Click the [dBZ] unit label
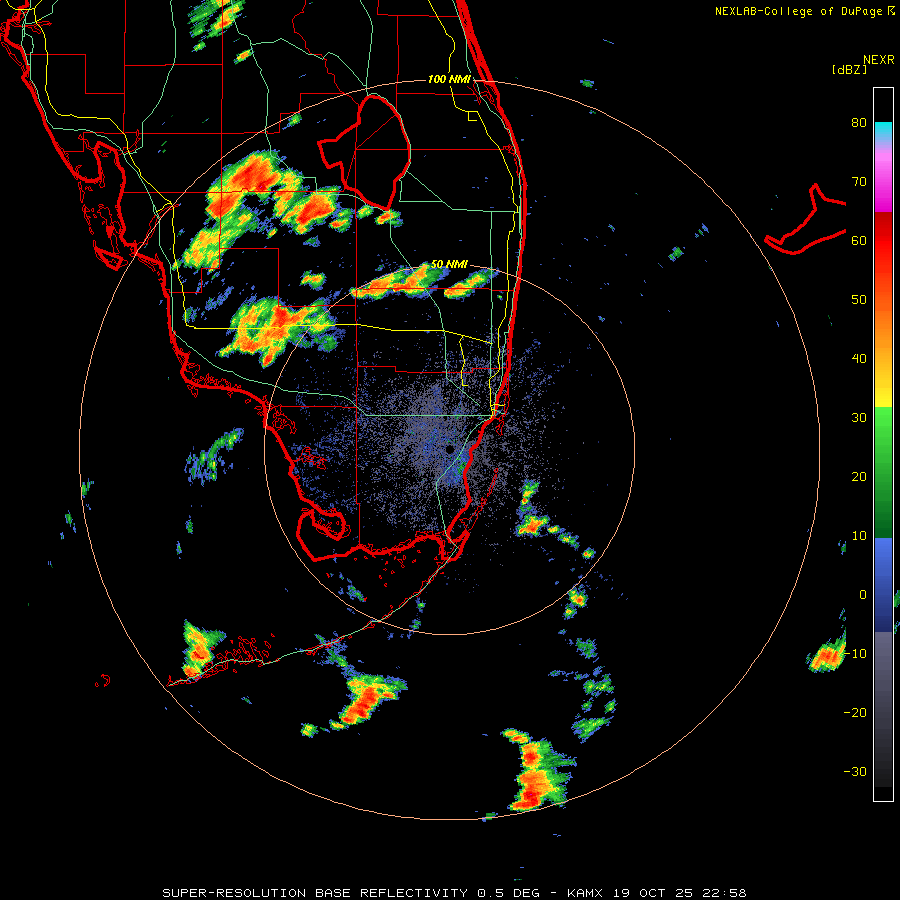The height and width of the screenshot is (900, 900). [x=849, y=69]
